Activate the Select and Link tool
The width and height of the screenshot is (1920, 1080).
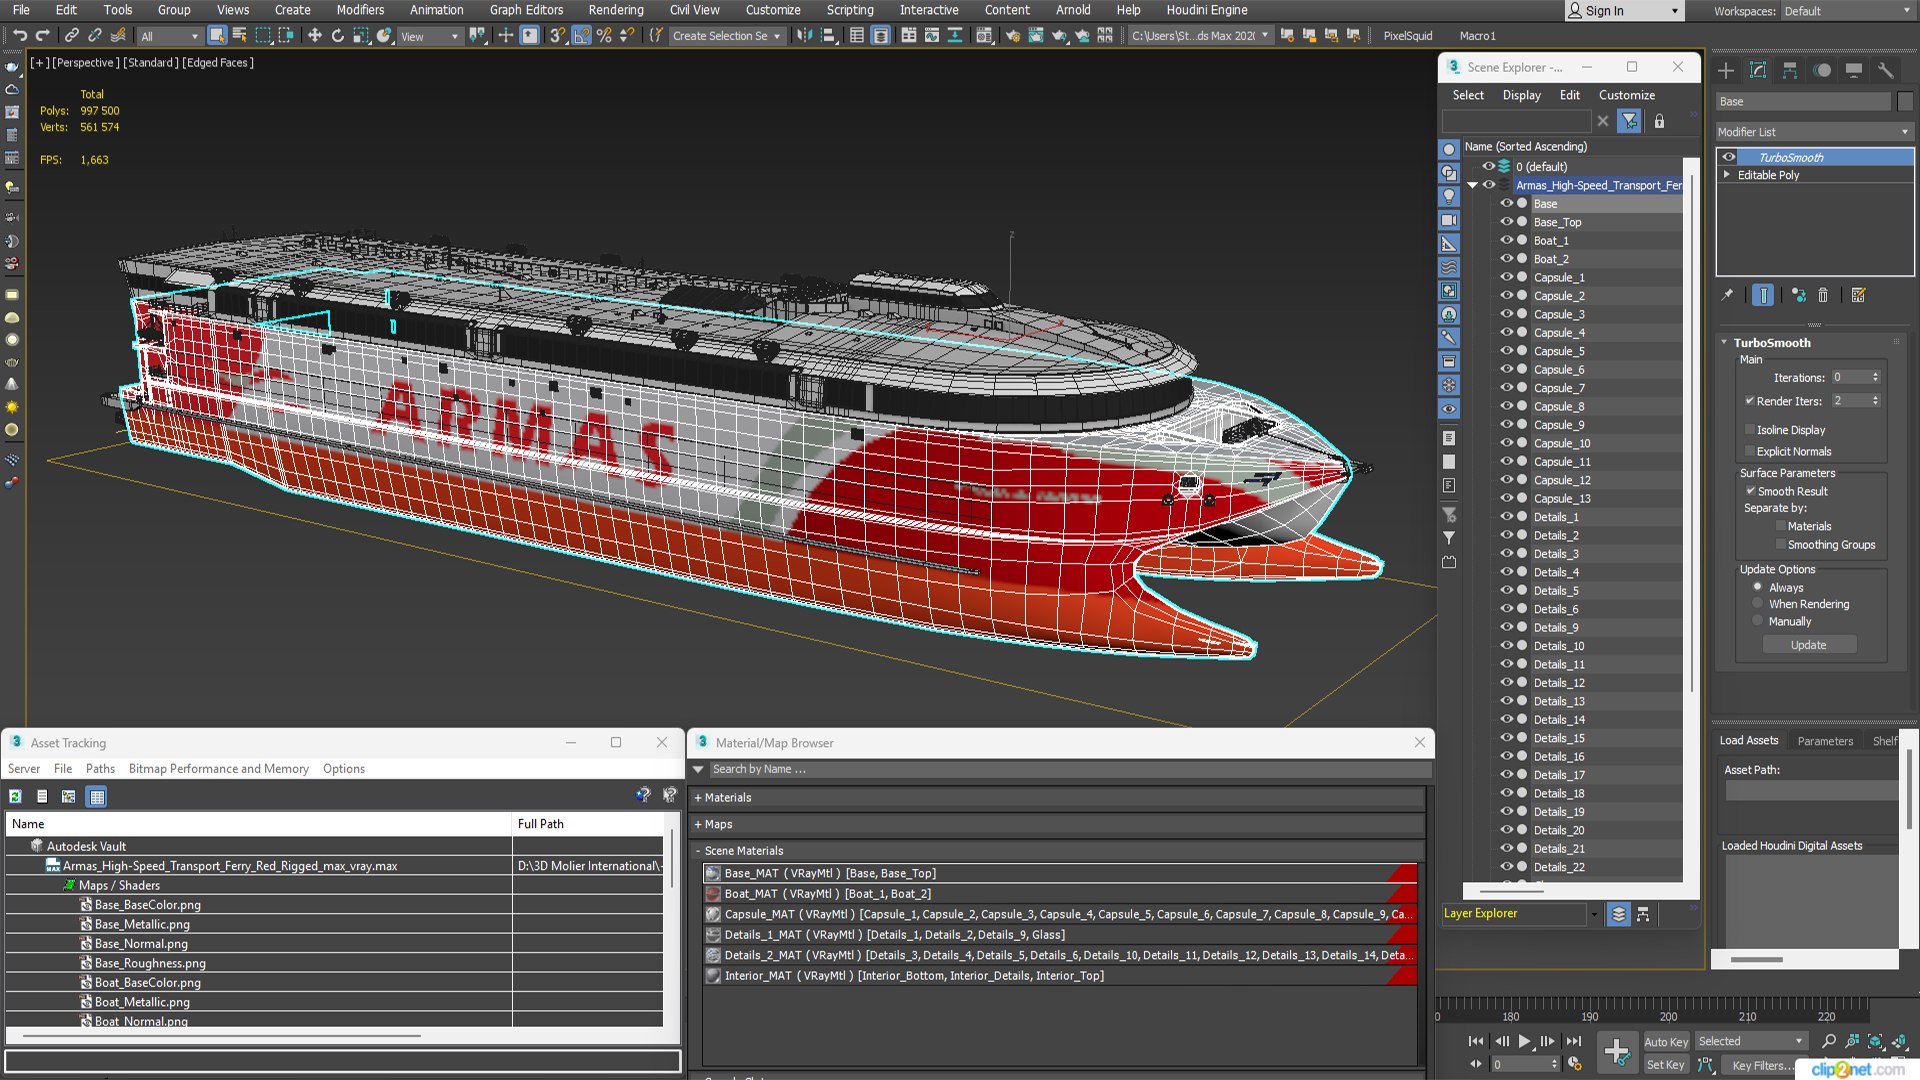coord(71,35)
